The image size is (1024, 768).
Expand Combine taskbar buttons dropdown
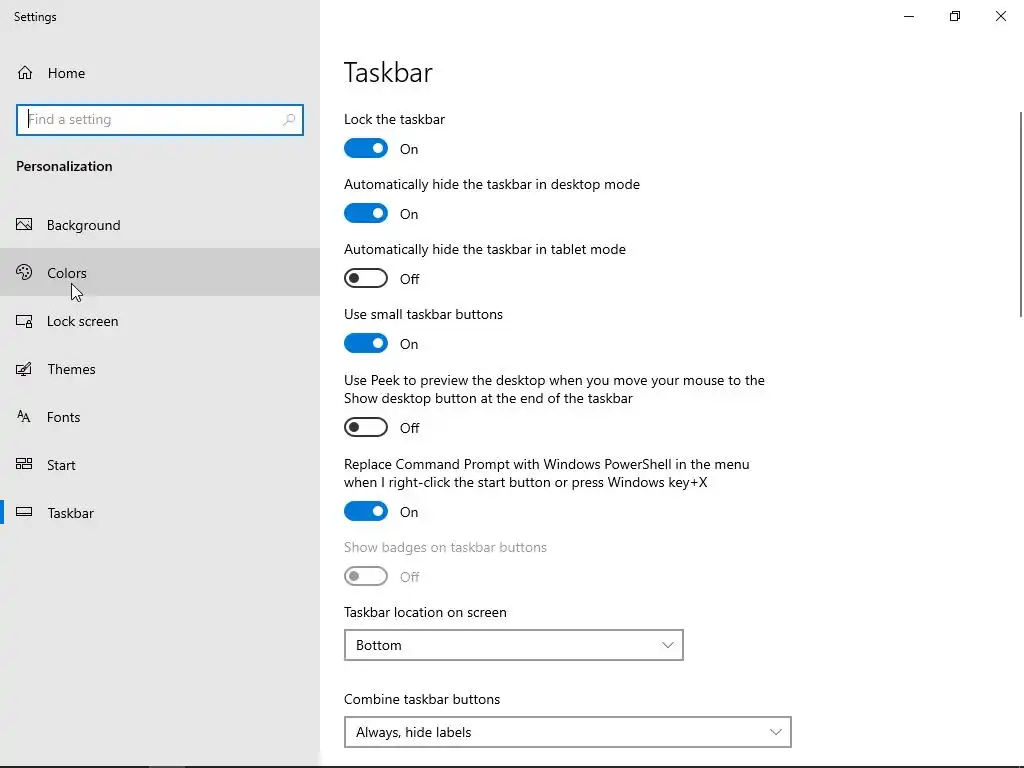tap(567, 732)
